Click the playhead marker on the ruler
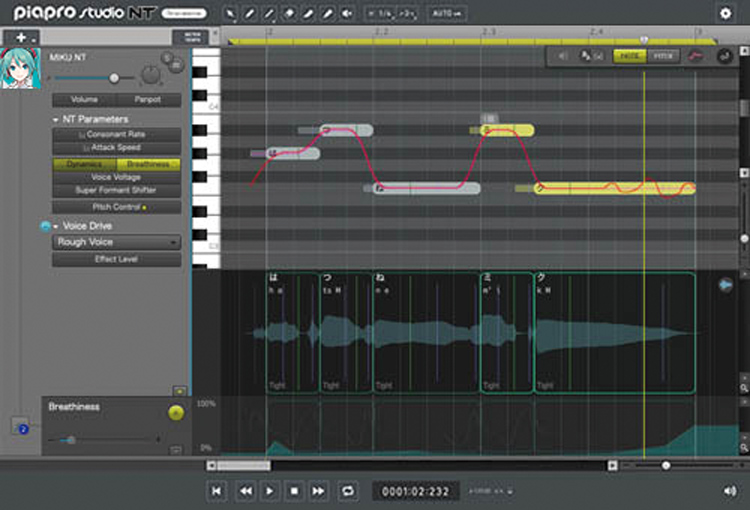 (x=644, y=40)
